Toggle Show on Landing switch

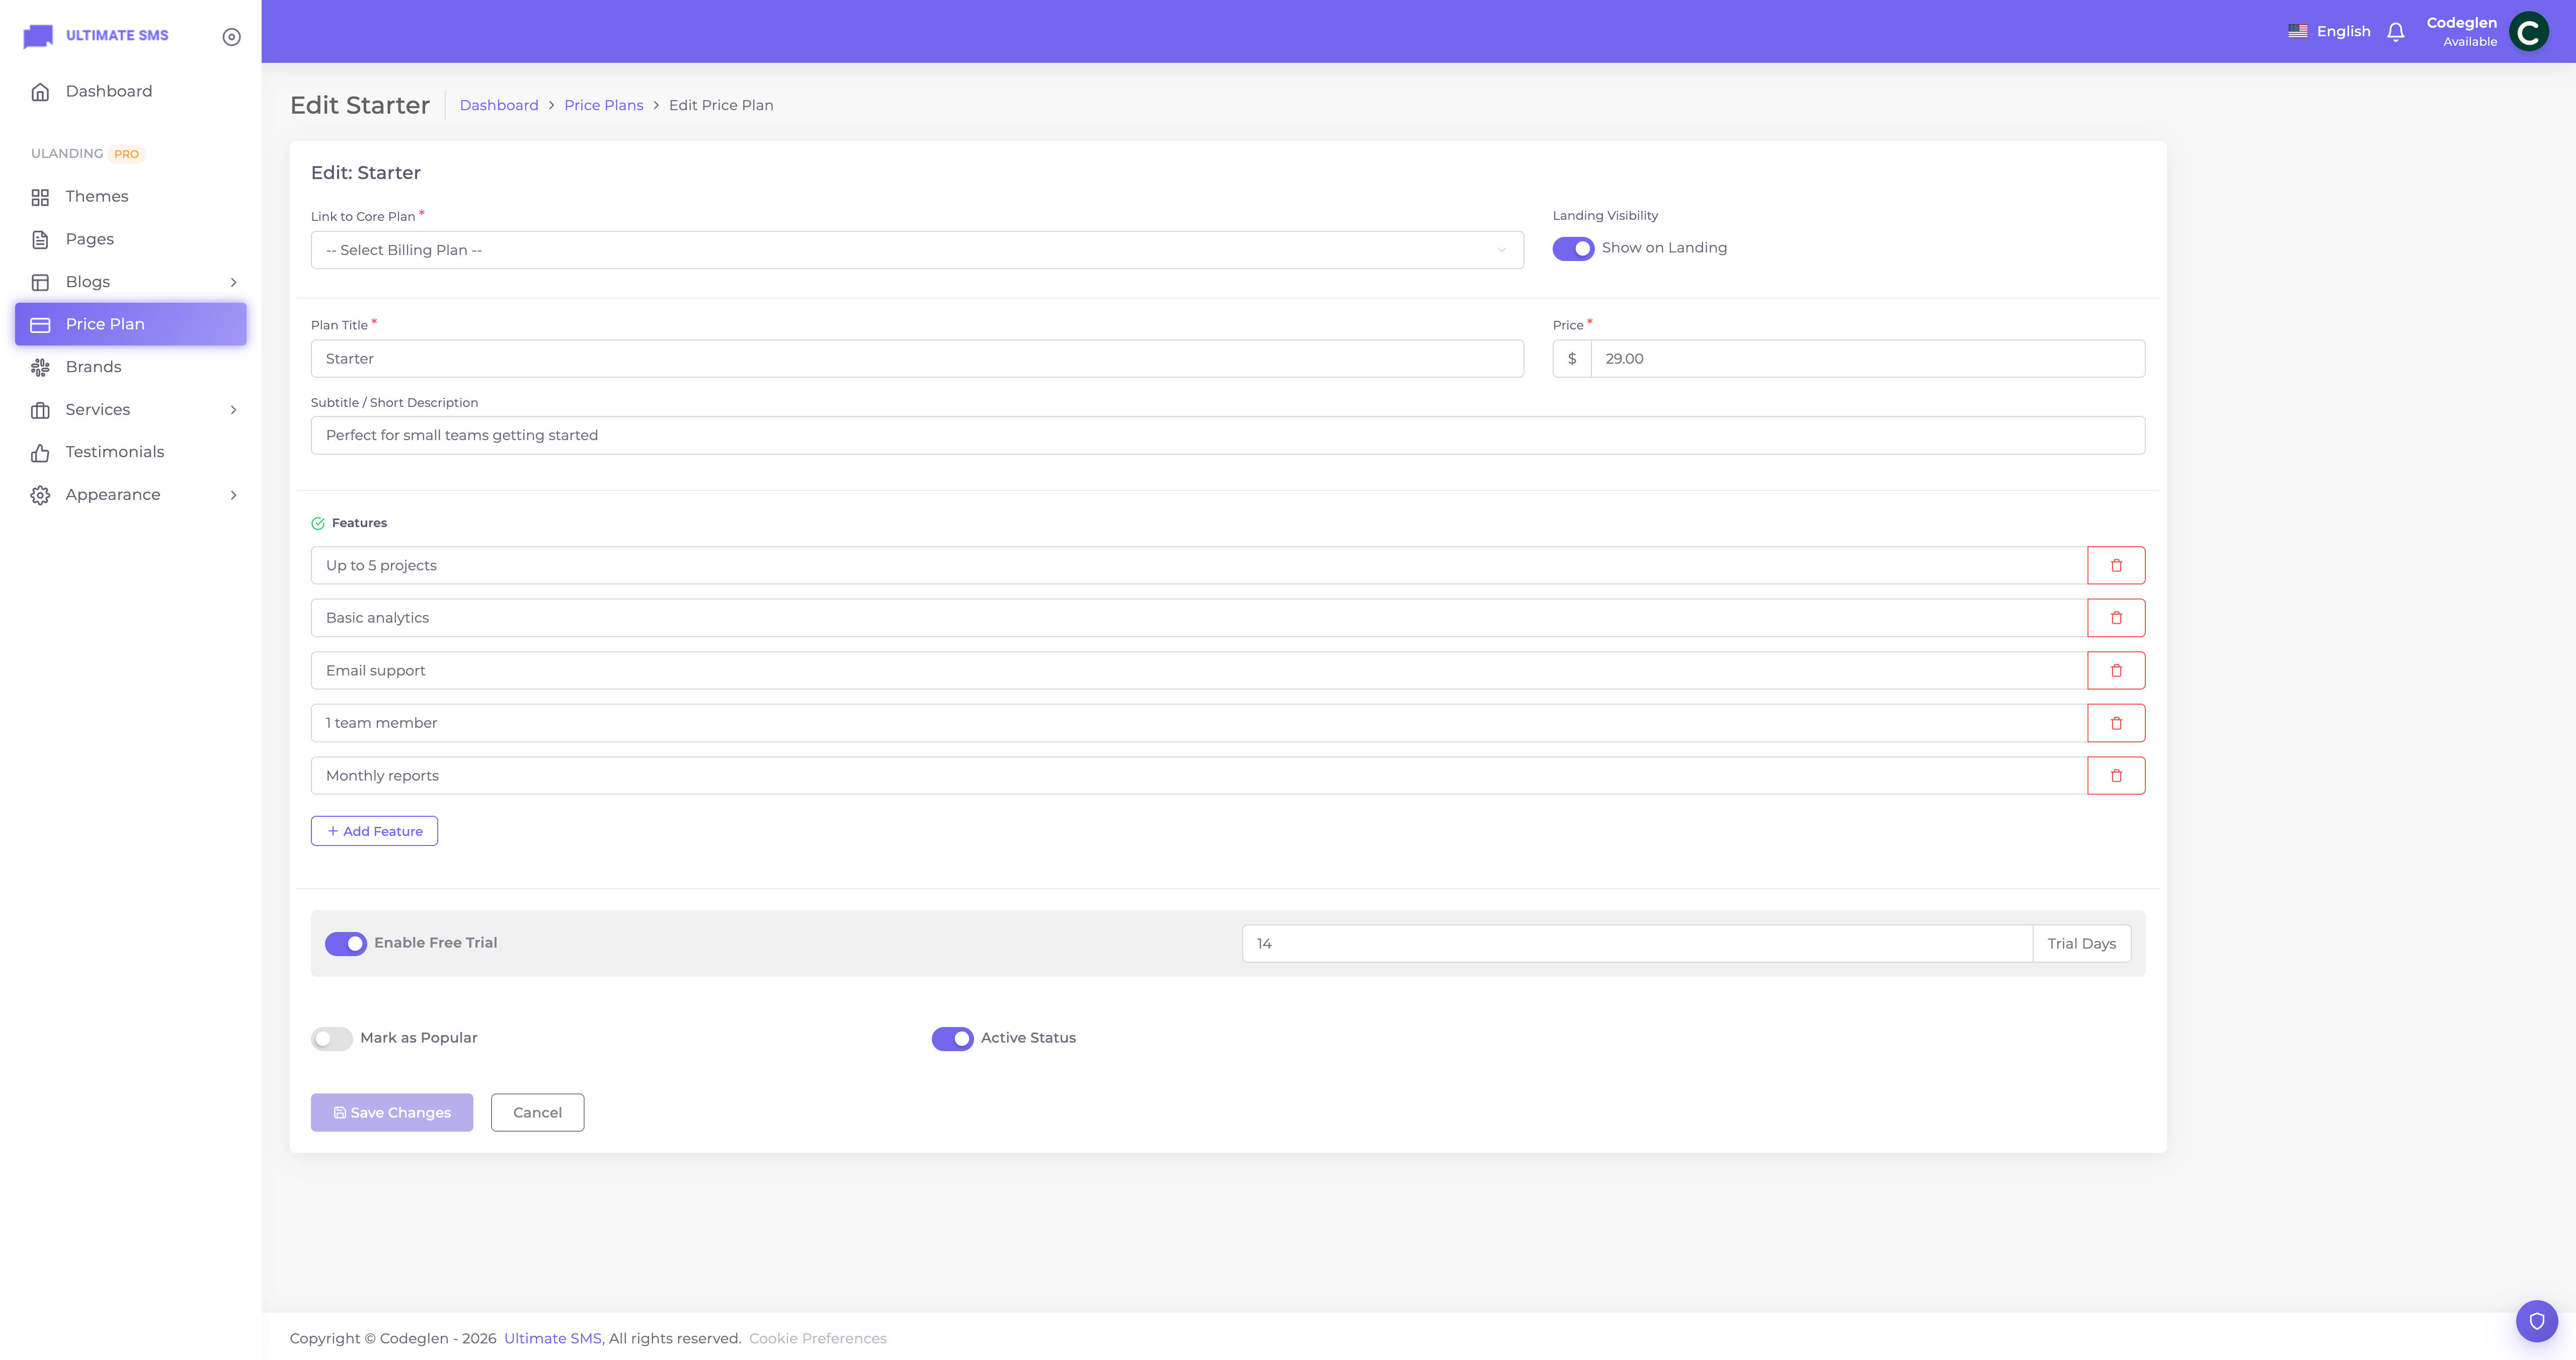click(1573, 248)
